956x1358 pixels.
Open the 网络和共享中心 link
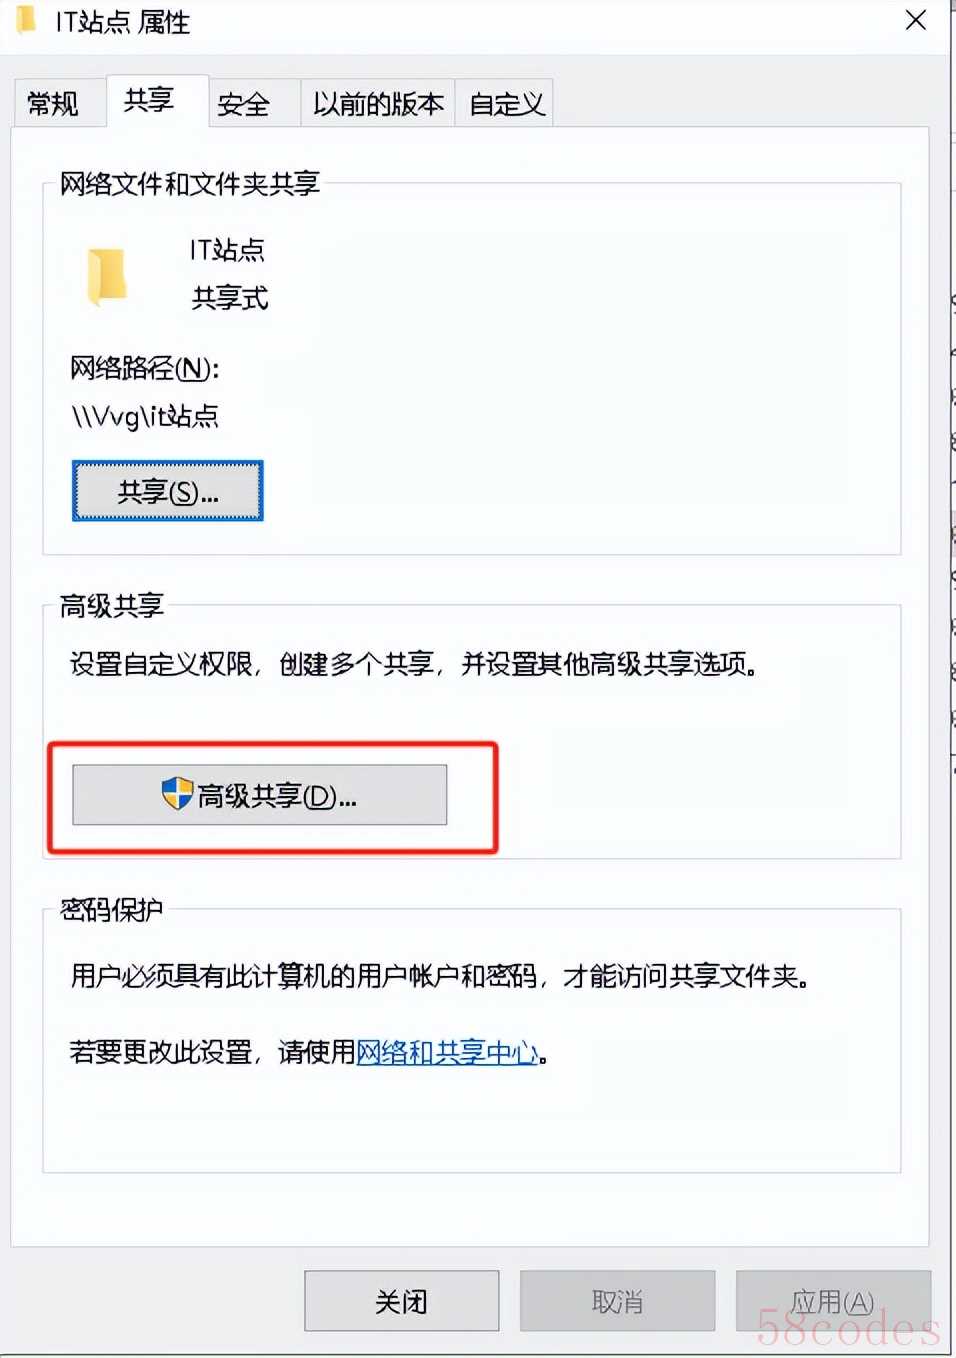(448, 1052)
